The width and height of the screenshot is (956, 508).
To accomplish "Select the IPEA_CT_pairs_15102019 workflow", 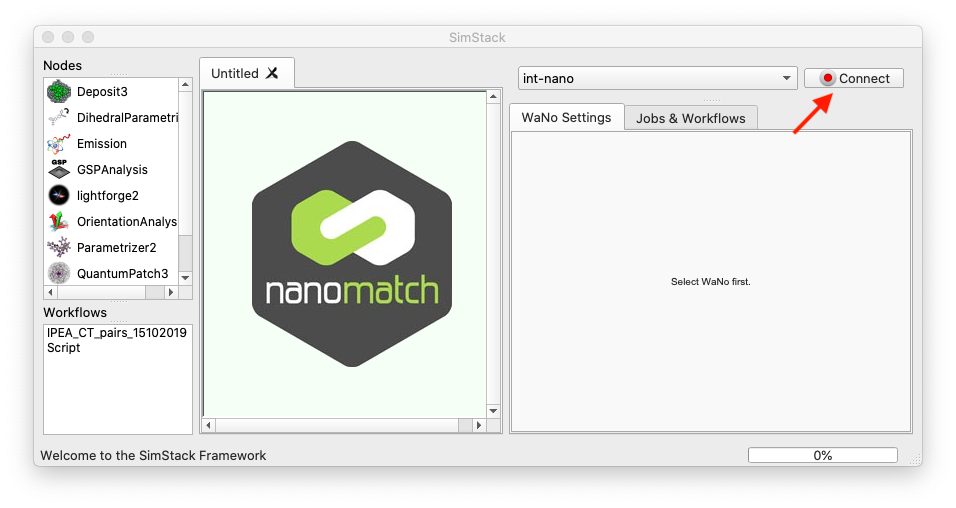I will click(117, 333).
